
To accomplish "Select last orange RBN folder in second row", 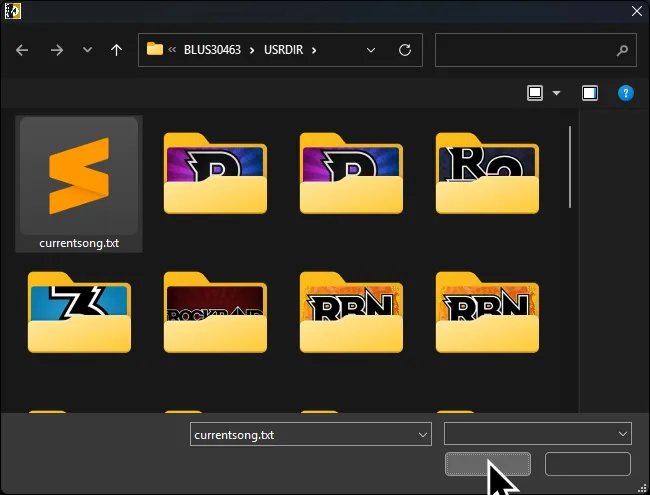I will [487, 312].
